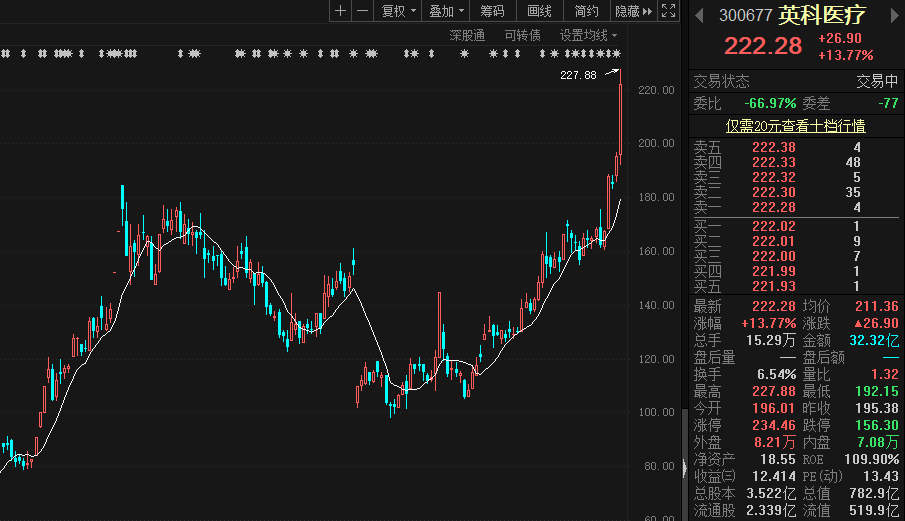Toggle fullscreen chart icon
Viewport: 905px width, 521px height.
click(x=668, y=11)
